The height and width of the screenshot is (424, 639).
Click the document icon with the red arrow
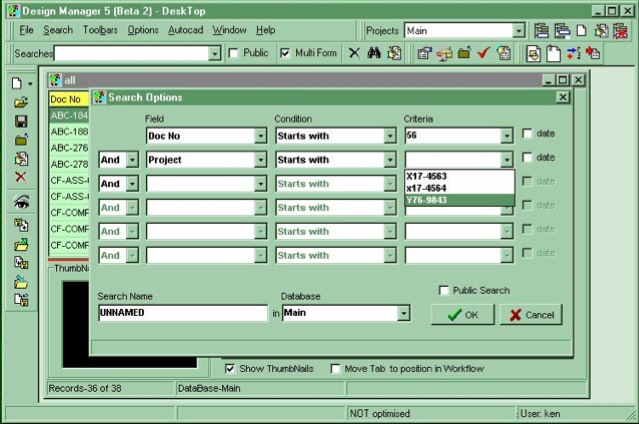(593, 53)
